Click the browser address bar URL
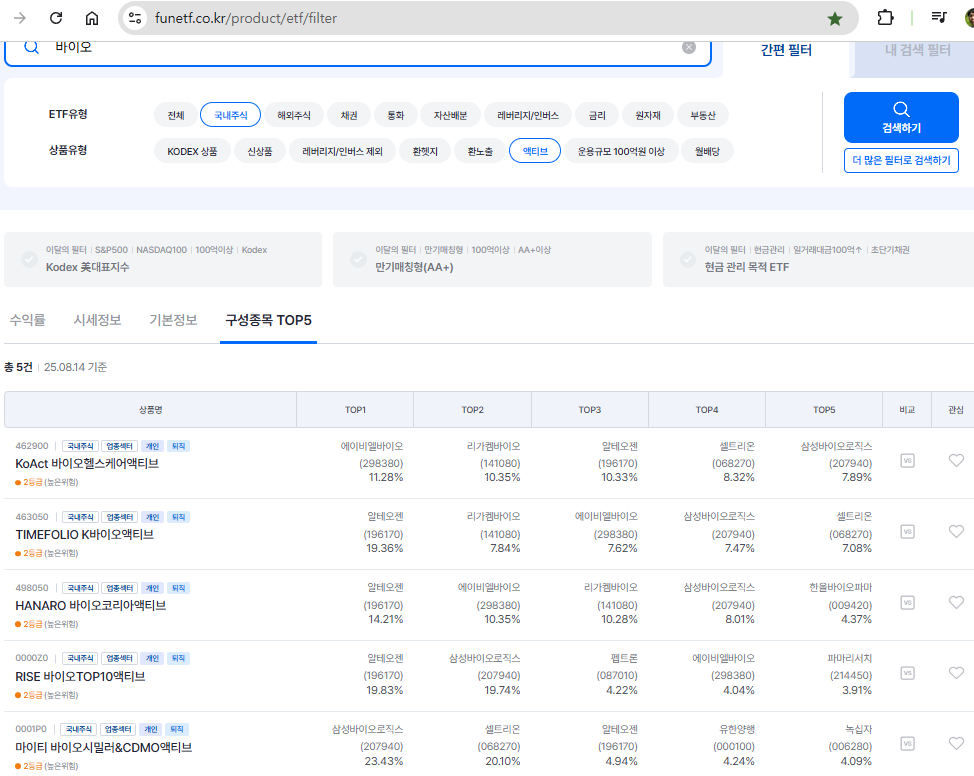The image size is (974, 776). pos(246,18)
